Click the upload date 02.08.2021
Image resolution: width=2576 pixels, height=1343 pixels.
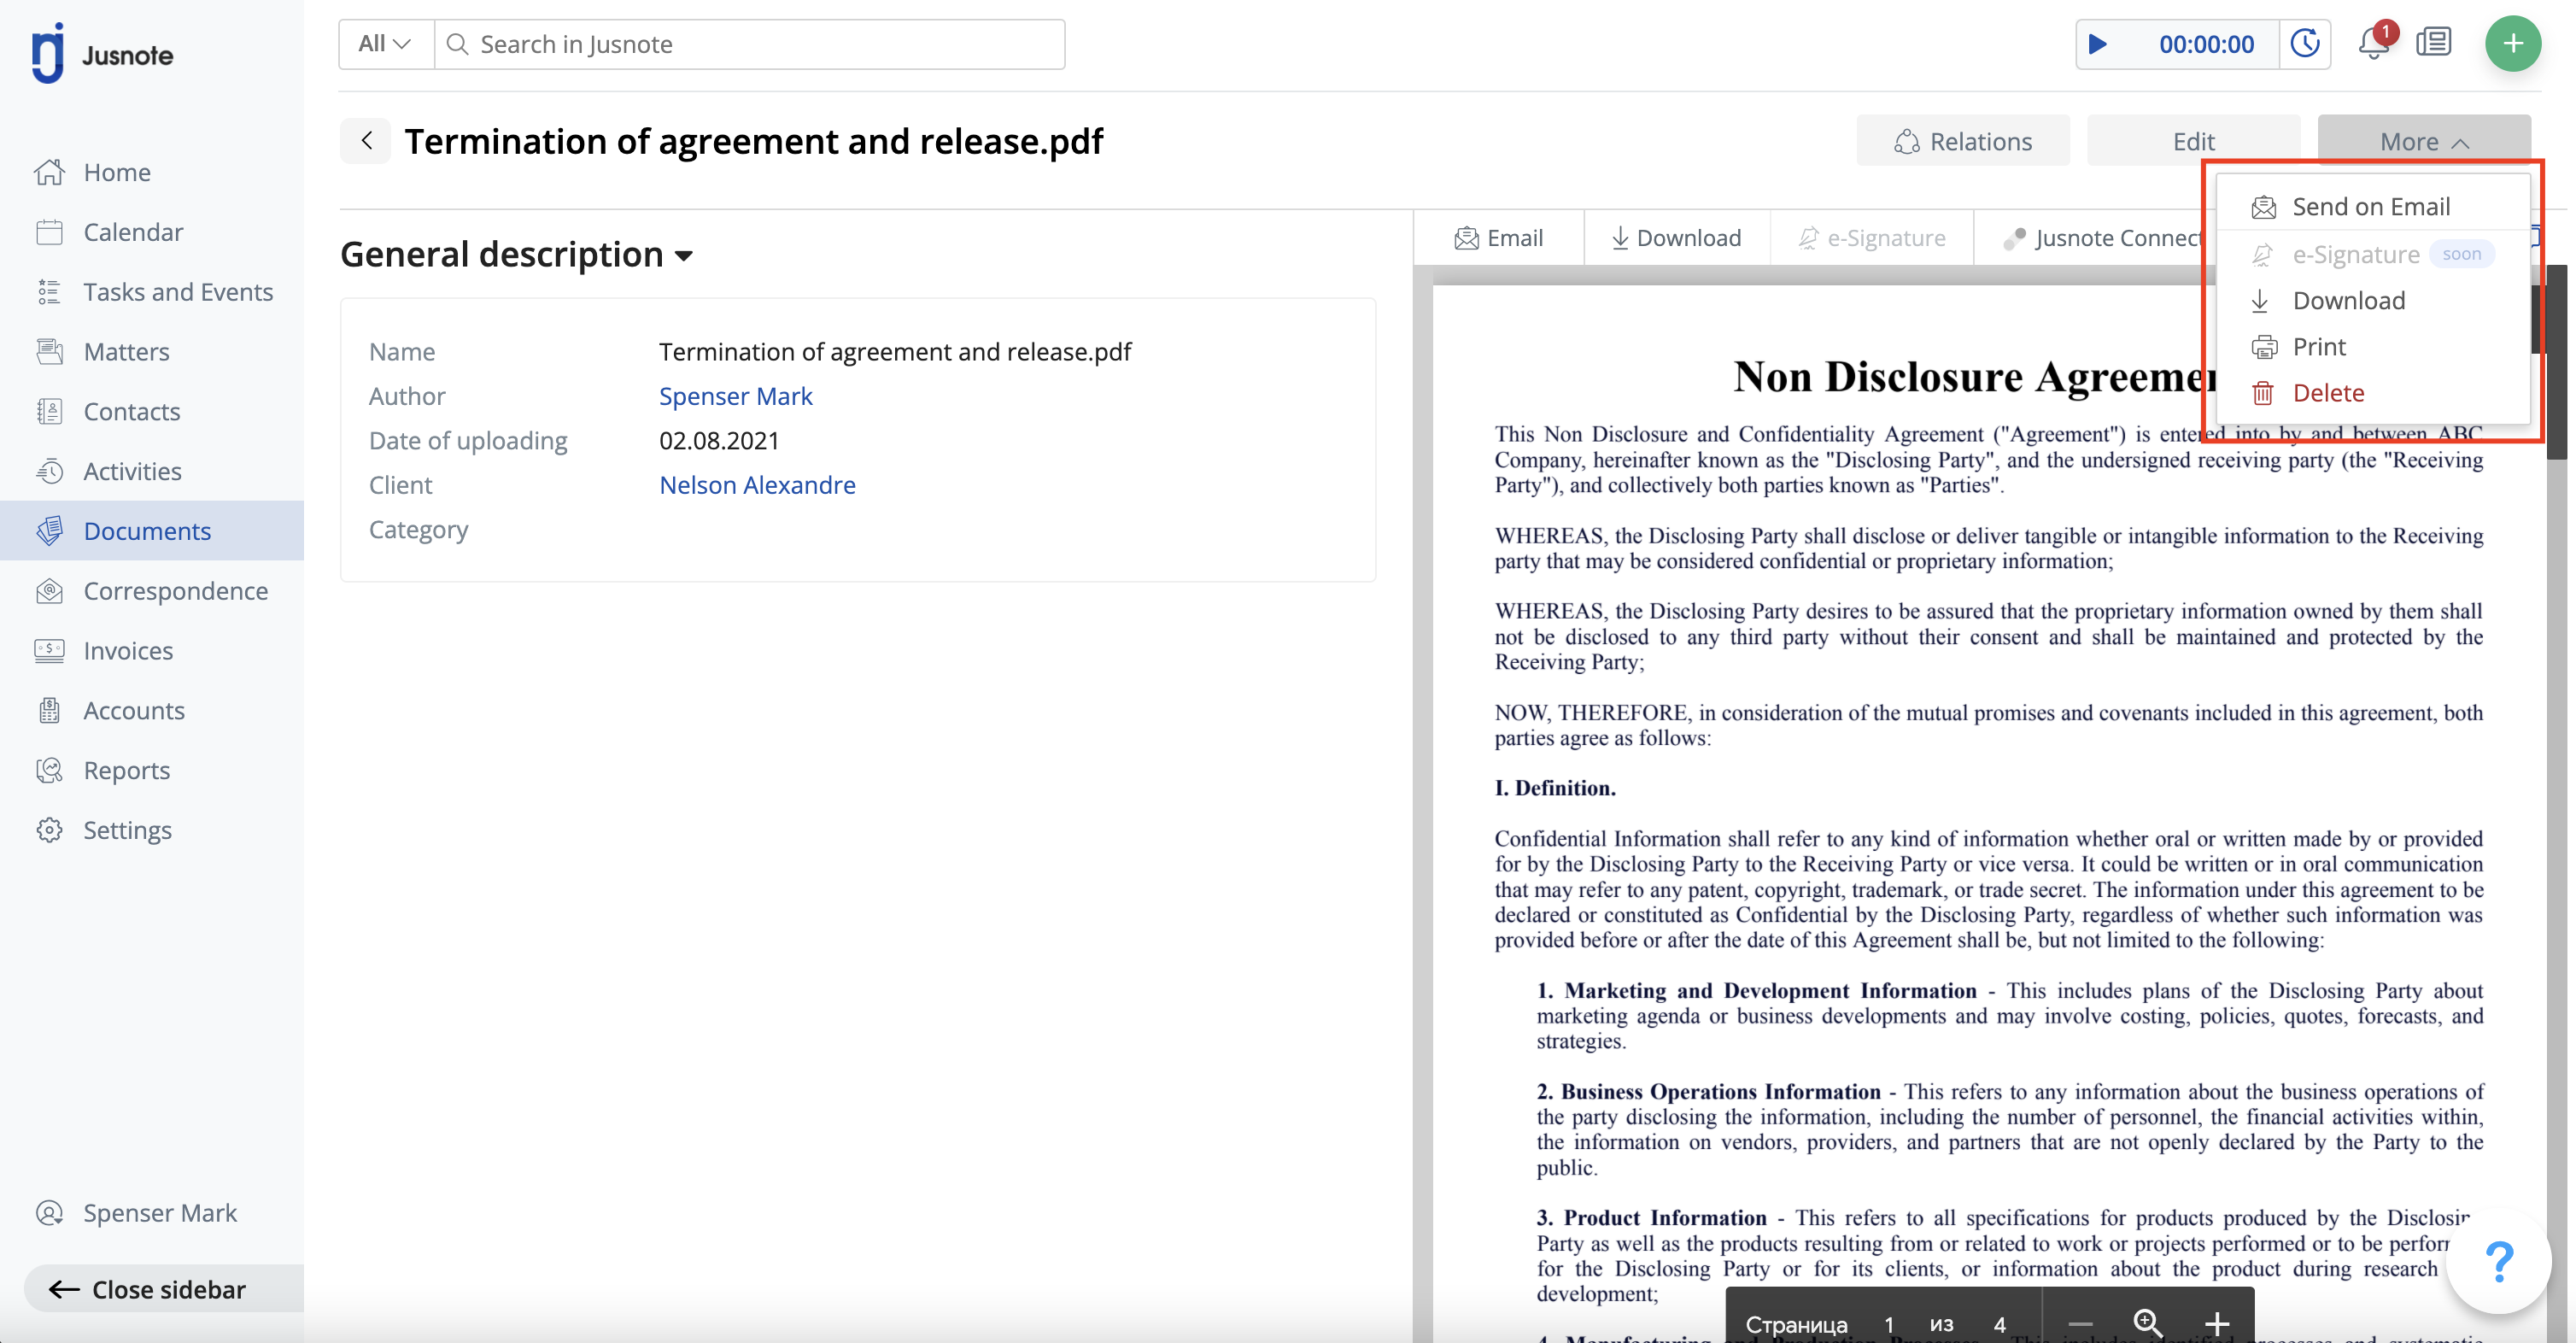click(x=719, y=441)
